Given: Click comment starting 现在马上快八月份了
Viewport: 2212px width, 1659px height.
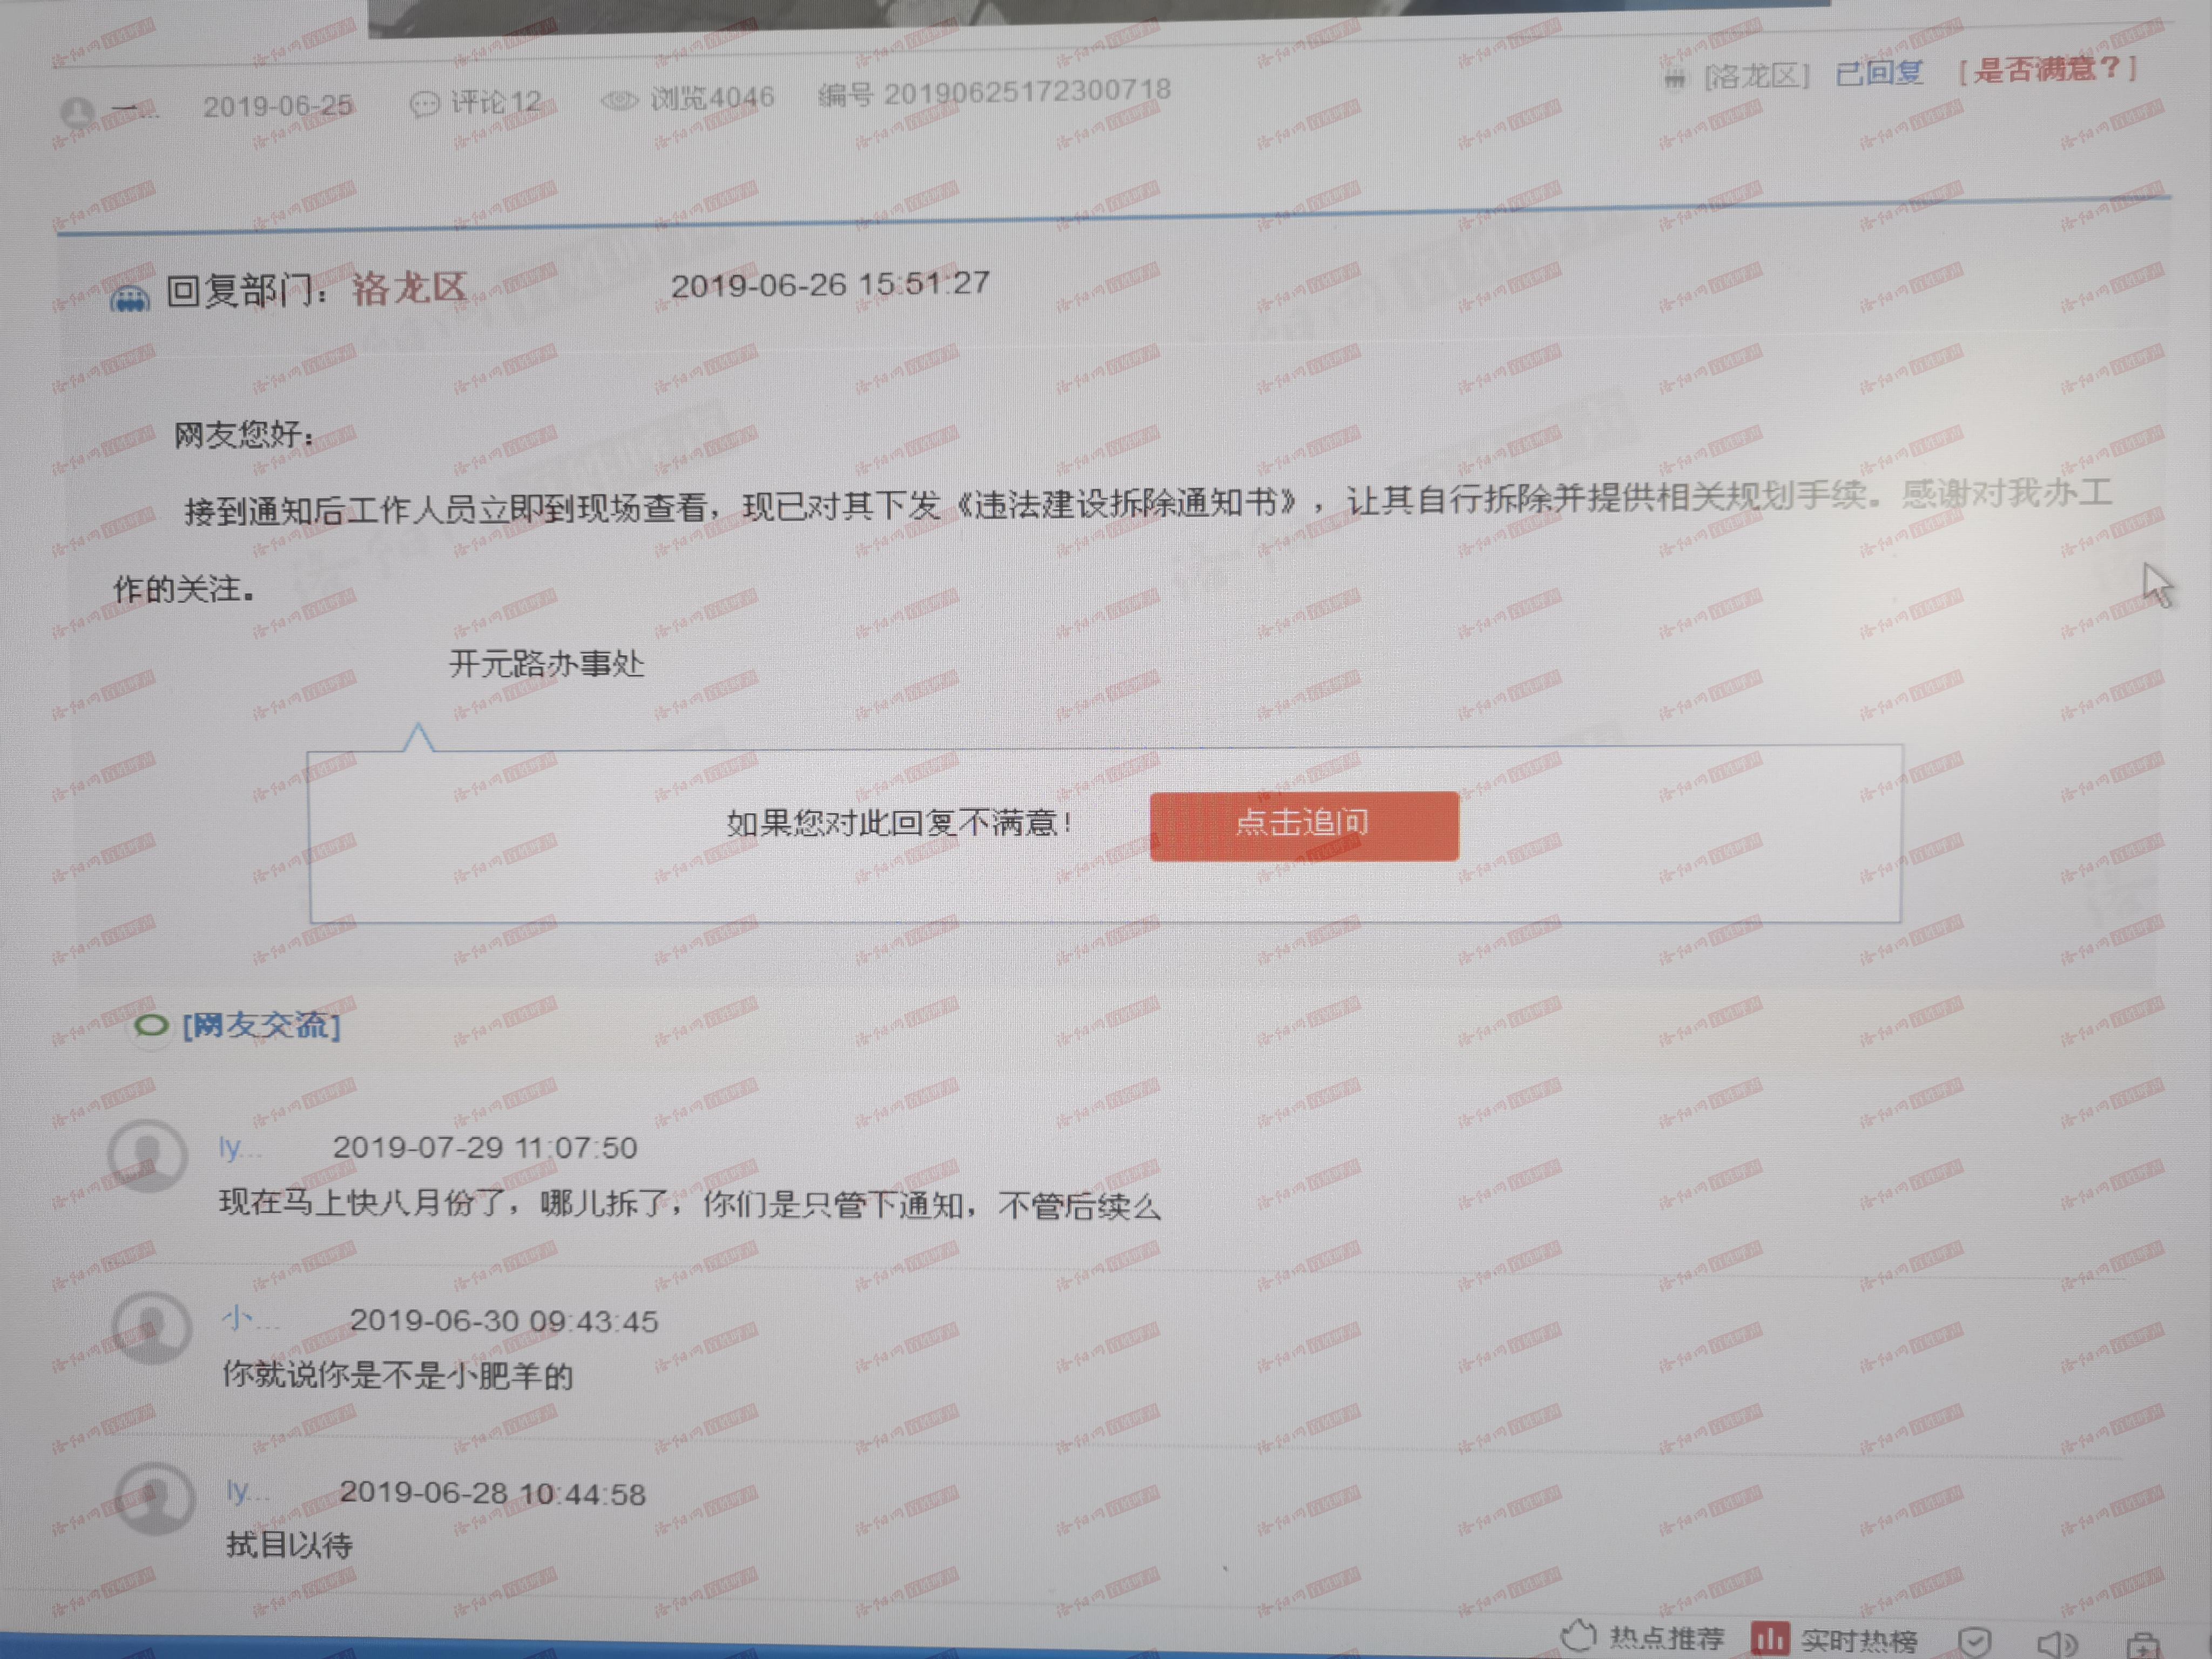Looking at the screenshot, I should (690, 1204).
